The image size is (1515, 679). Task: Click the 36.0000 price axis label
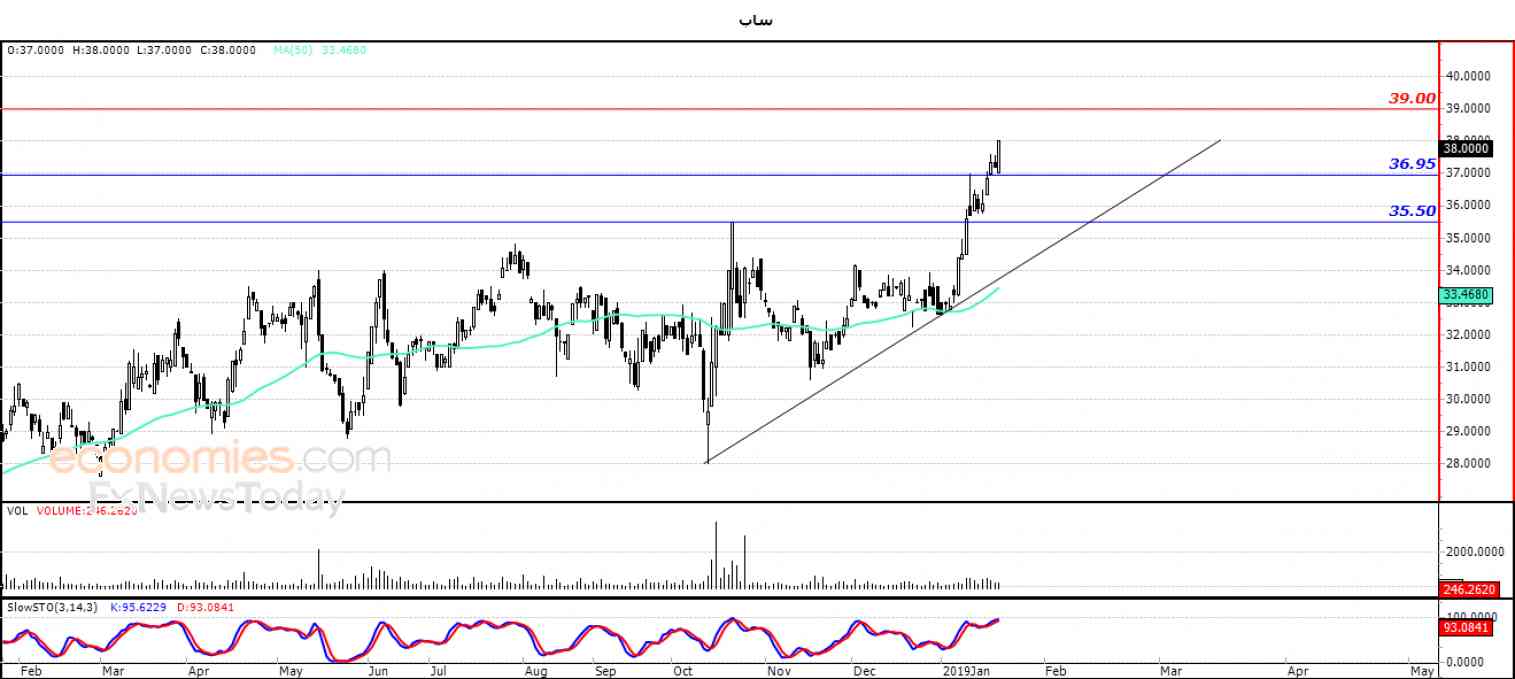[x=1468, y=205]
